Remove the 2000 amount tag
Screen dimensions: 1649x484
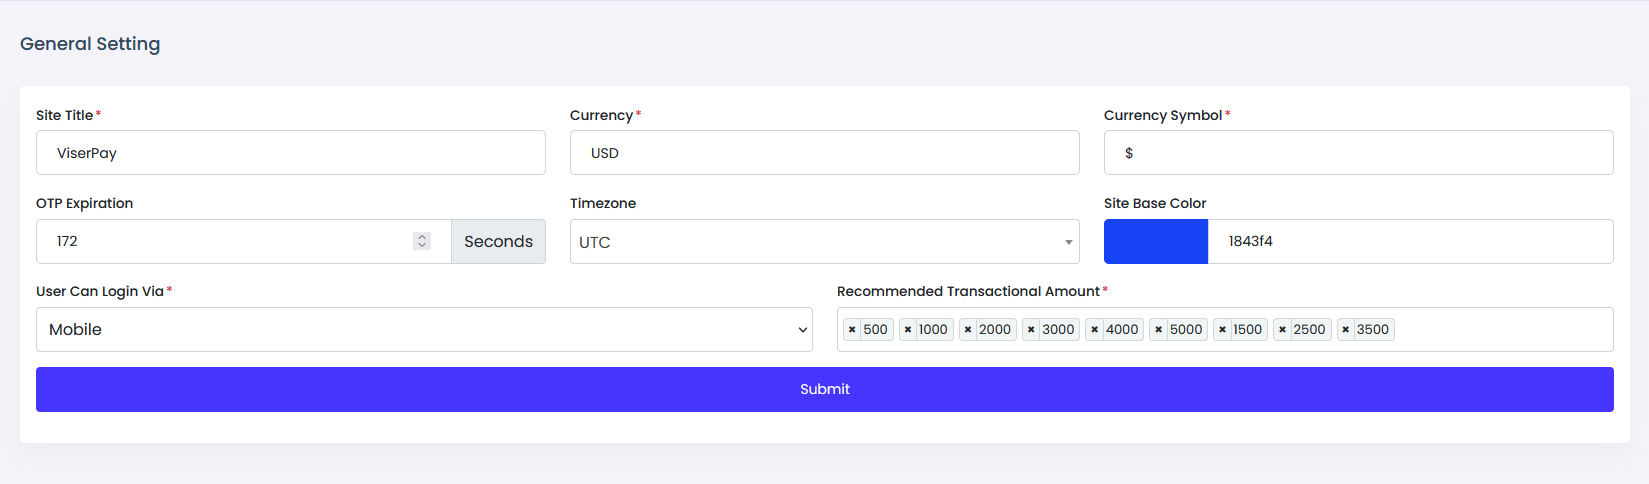click(968, 330)
